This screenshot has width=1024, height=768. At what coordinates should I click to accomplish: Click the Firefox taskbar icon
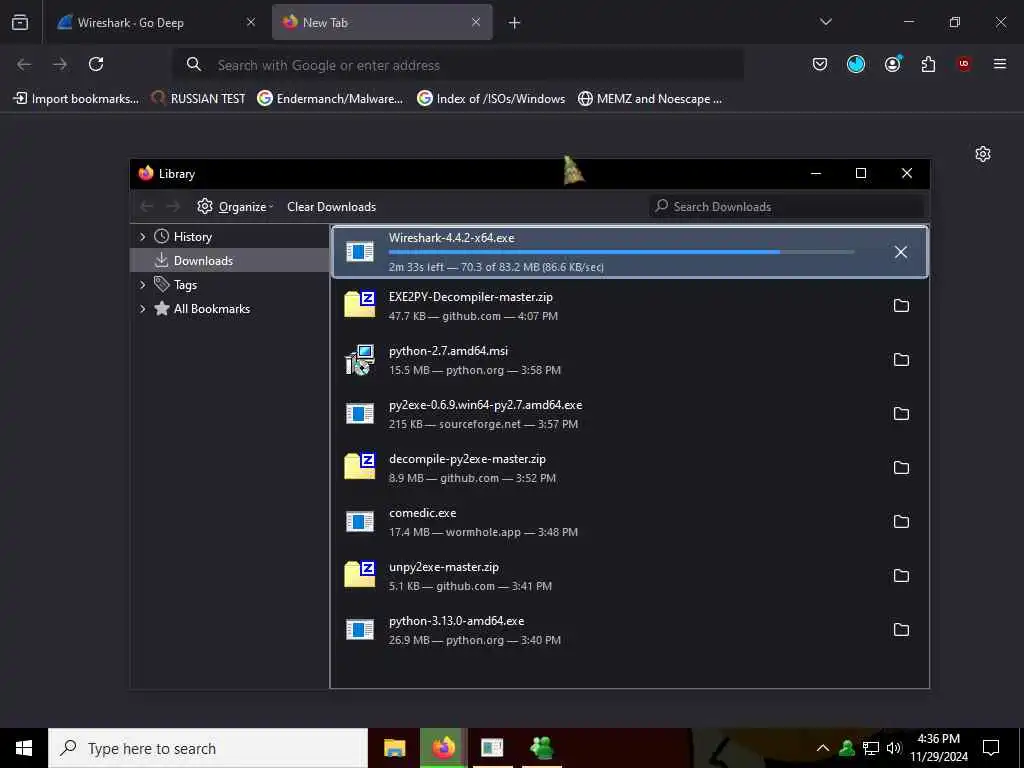[444, 748]
